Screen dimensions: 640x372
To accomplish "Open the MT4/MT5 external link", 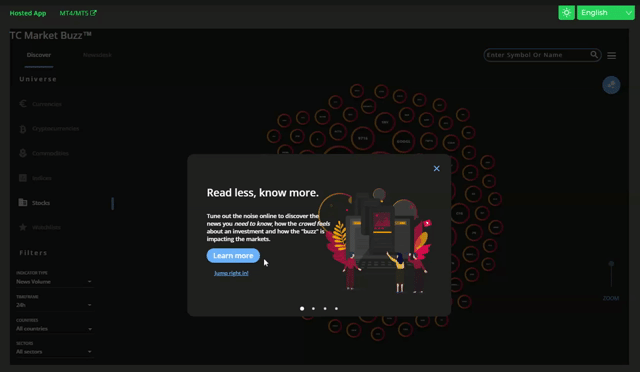I will point(78,13).
